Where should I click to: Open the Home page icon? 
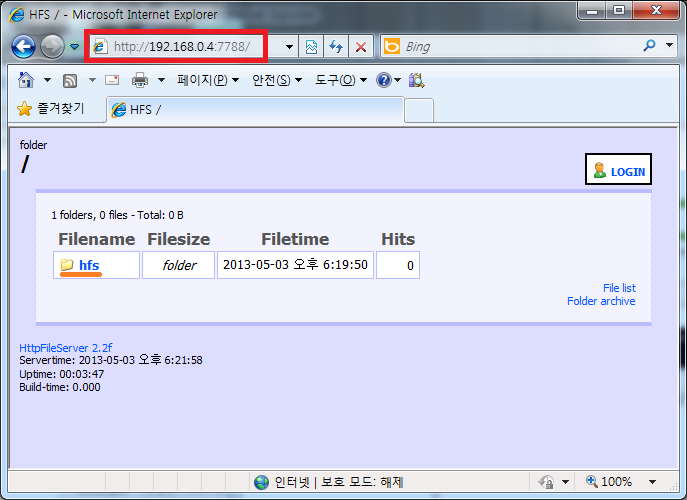click(x=26, y=80)
